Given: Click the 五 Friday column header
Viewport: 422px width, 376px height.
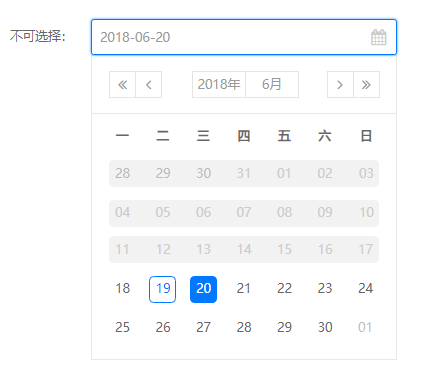Looking at the screenshot, I should click(284, 136).
